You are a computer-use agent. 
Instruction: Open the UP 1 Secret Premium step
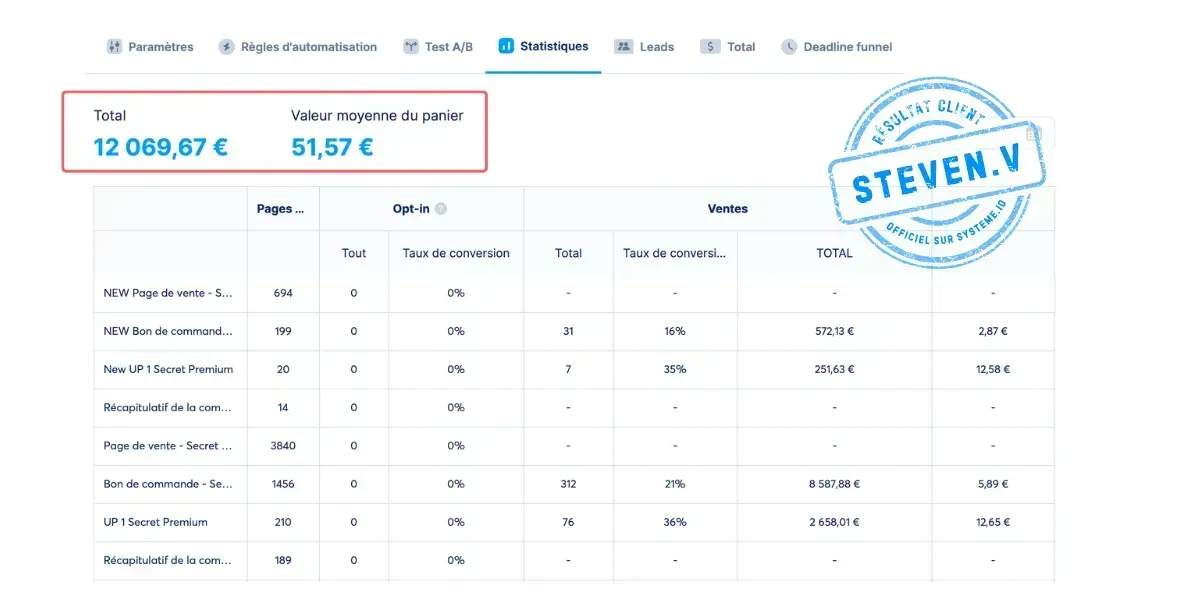pos(158,522)
